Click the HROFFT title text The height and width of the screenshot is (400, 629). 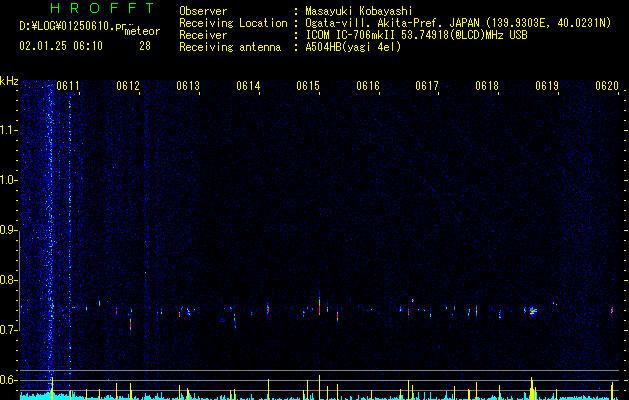(102, 8)
